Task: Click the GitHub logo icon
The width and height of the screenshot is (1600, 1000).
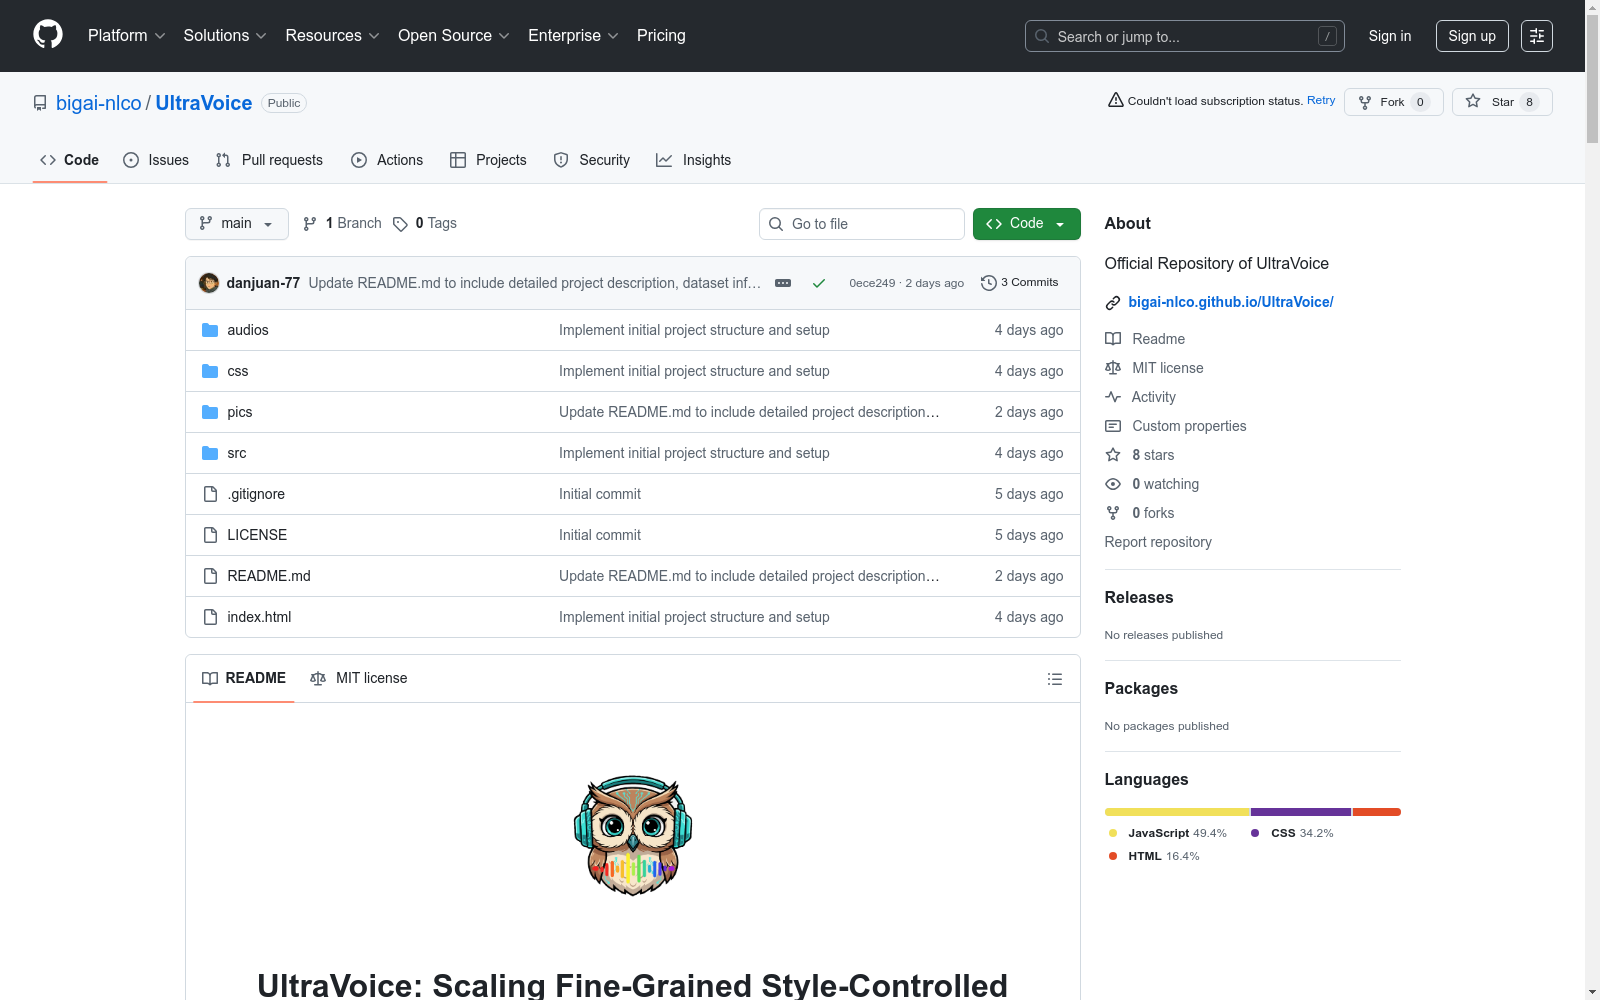Action: tap(48, 35)
